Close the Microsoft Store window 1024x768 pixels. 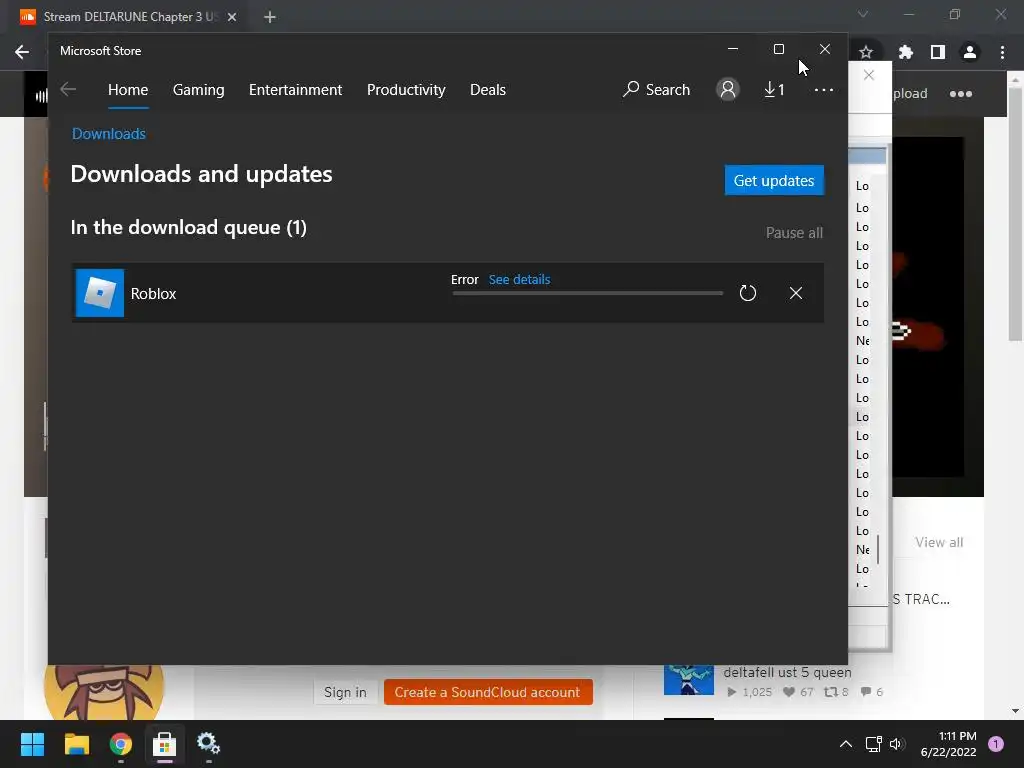(x=825, y=49)
